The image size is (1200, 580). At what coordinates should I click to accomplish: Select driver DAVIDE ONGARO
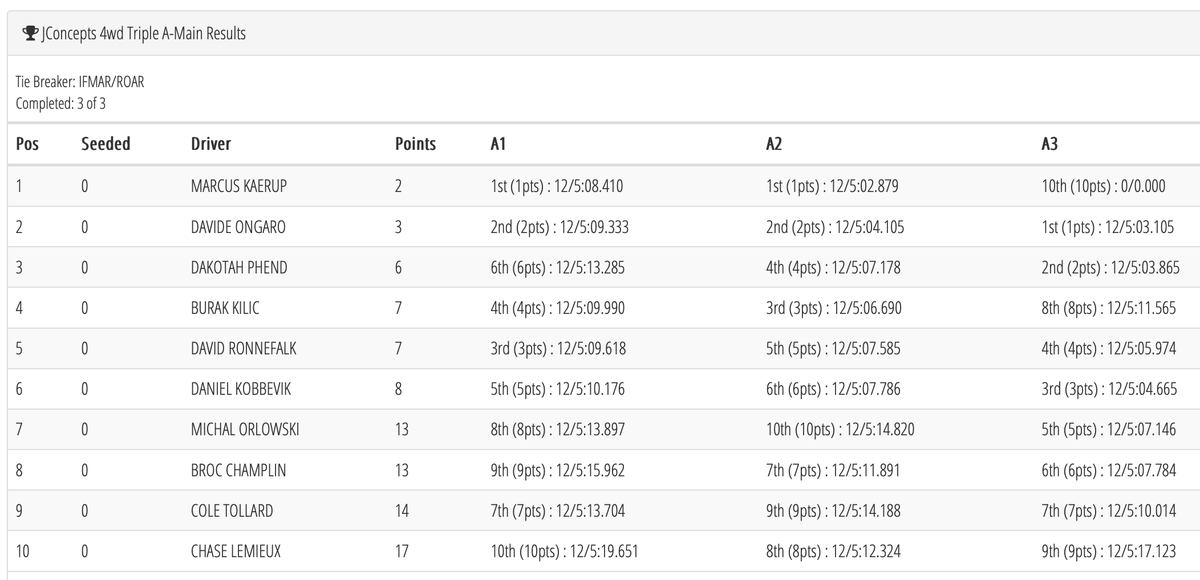pyautogui.click(x=238, y=227)
